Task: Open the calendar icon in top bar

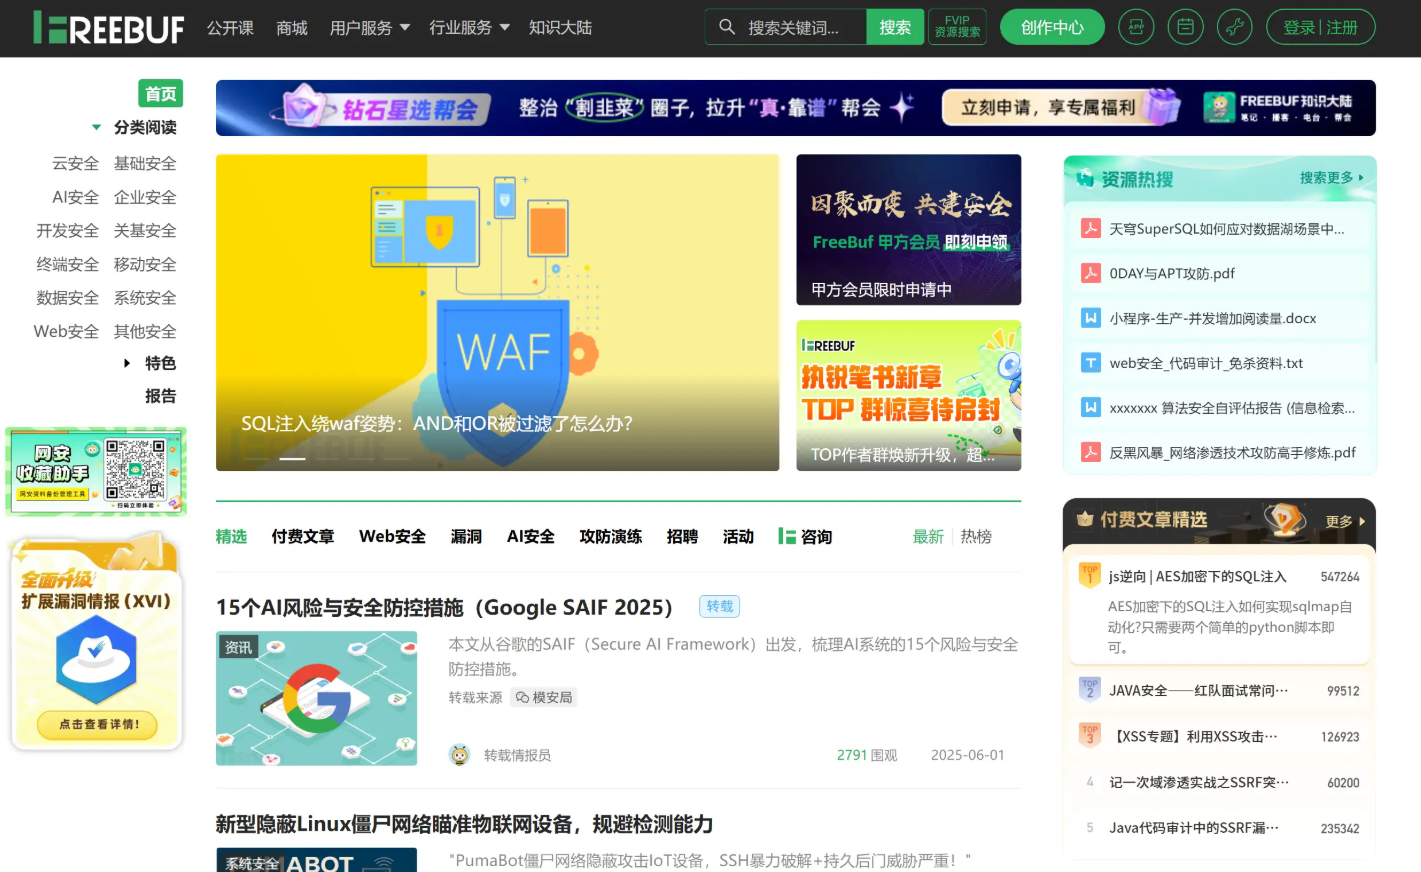Action: [1185, 27]
